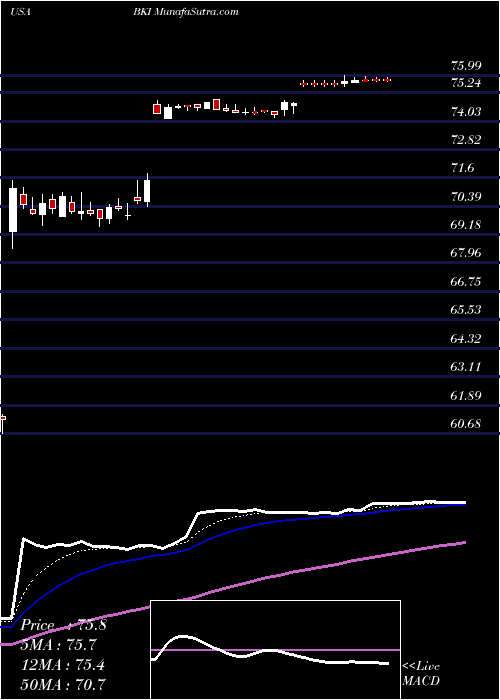Click the small red candle near 60.68 level
Image resolution: width=500 pixels, height=700 pixels.
pos(3,419)
